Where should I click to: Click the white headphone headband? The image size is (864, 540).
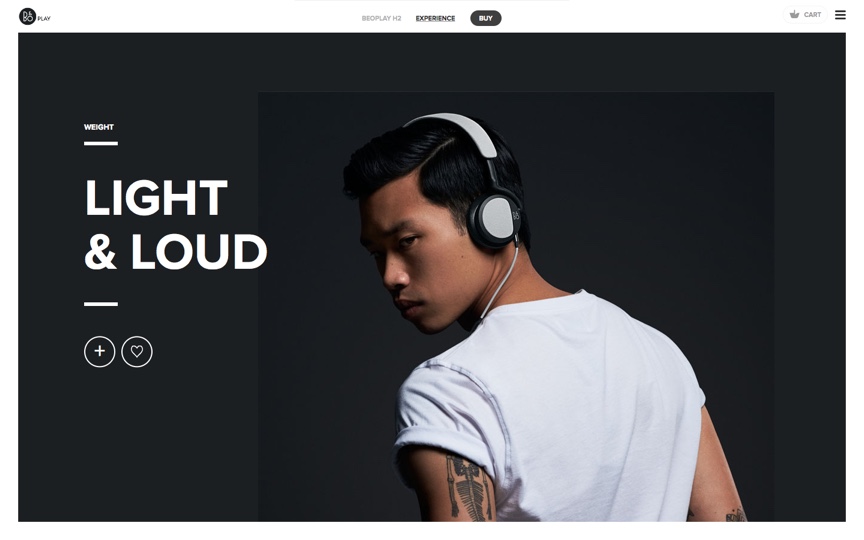tap(457, 130)
